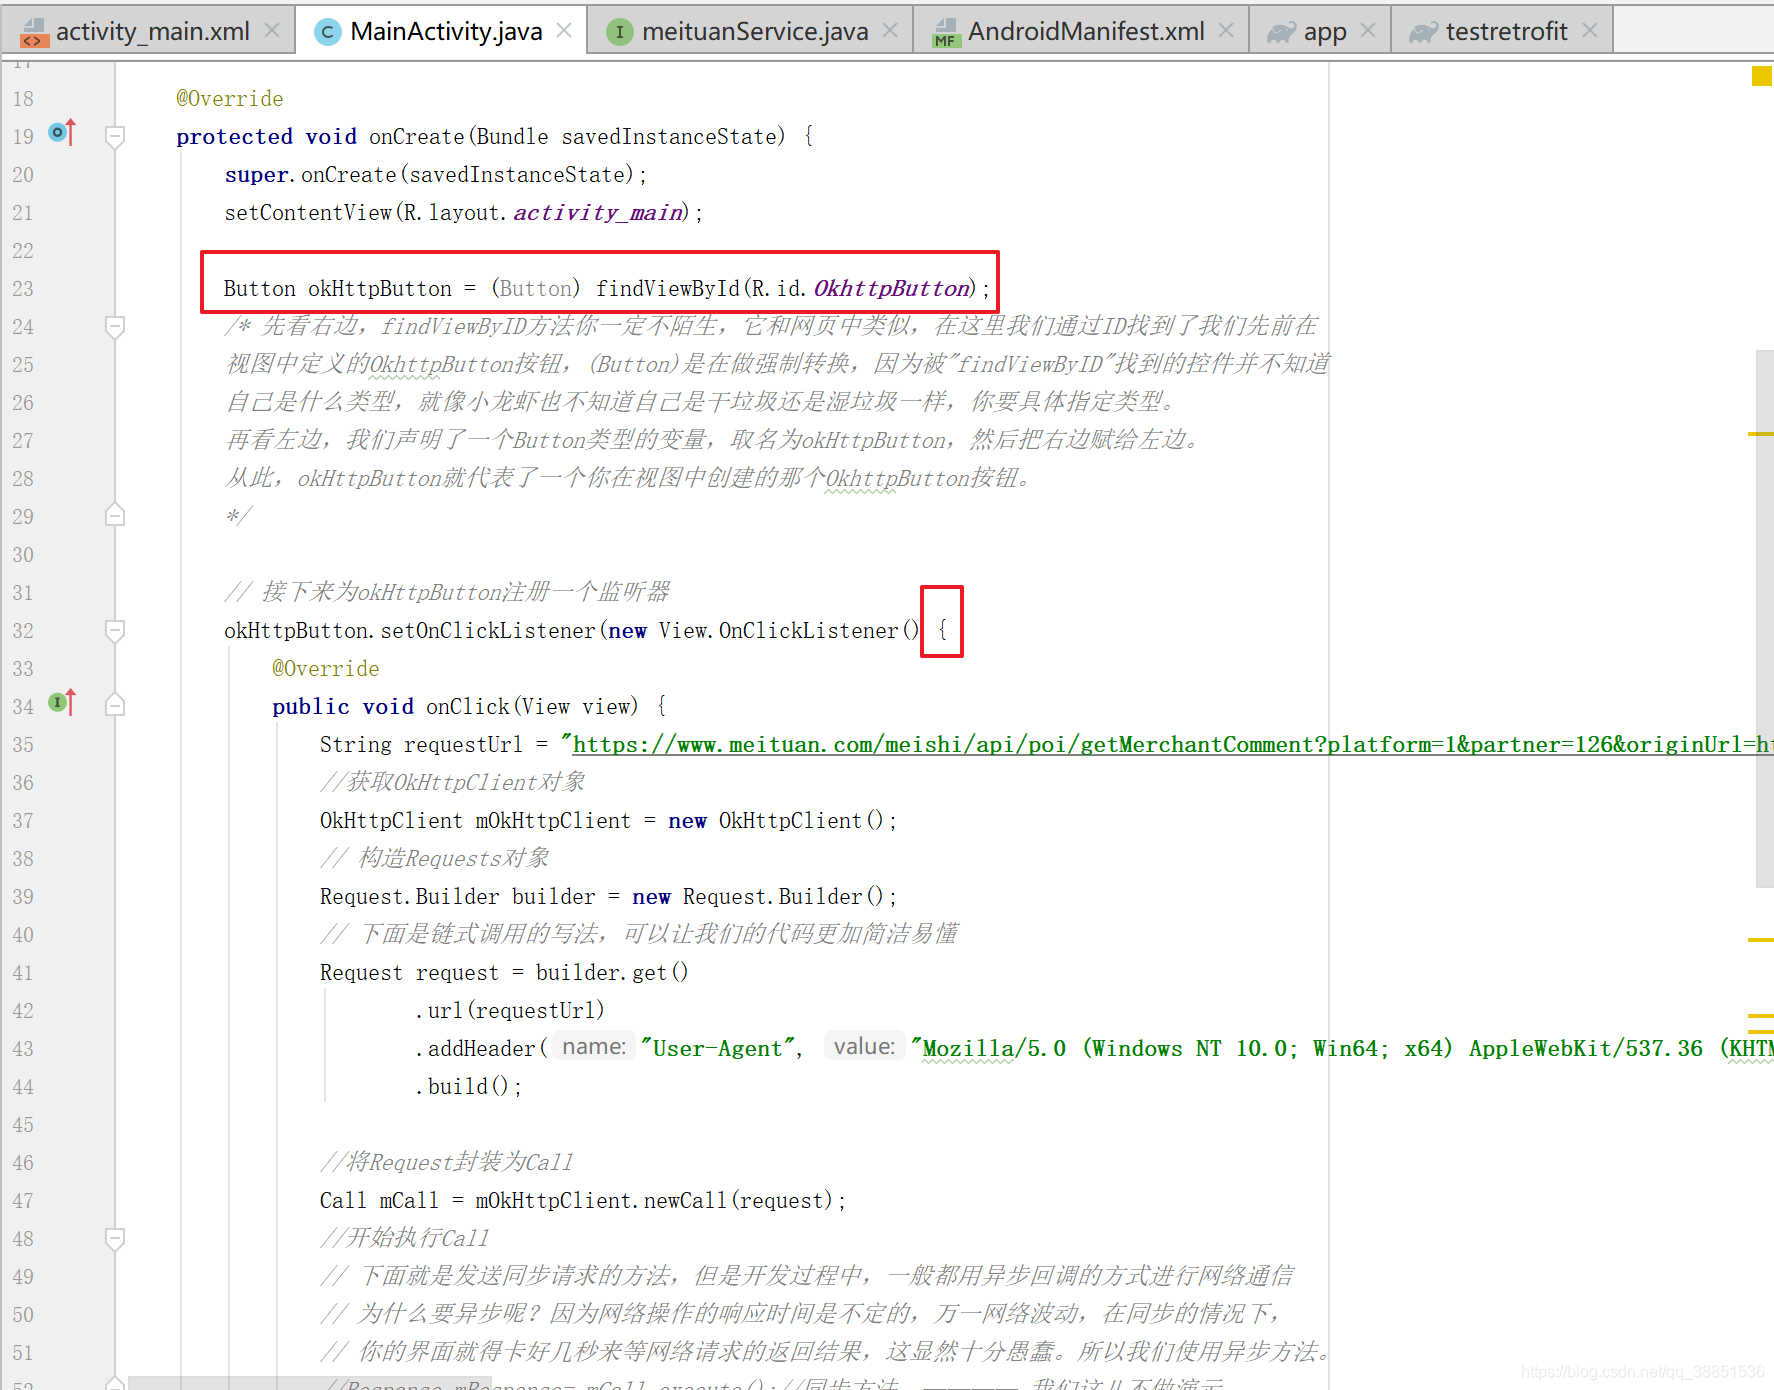
Task: Click the .url(requestUrl) call on line 42
Action: [510, 1010]
